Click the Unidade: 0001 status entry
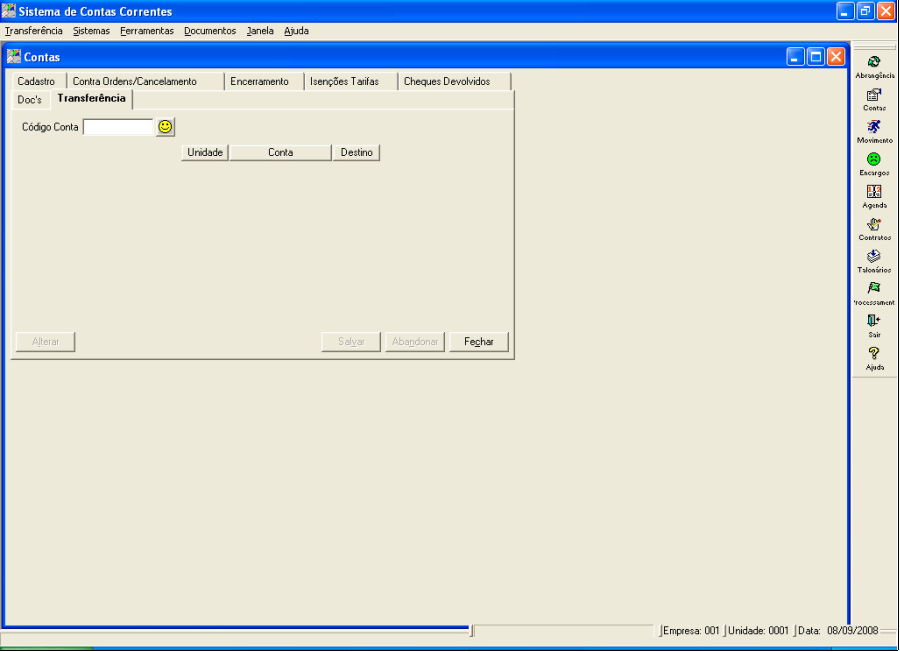900x652 pixels. click(759, 631)
